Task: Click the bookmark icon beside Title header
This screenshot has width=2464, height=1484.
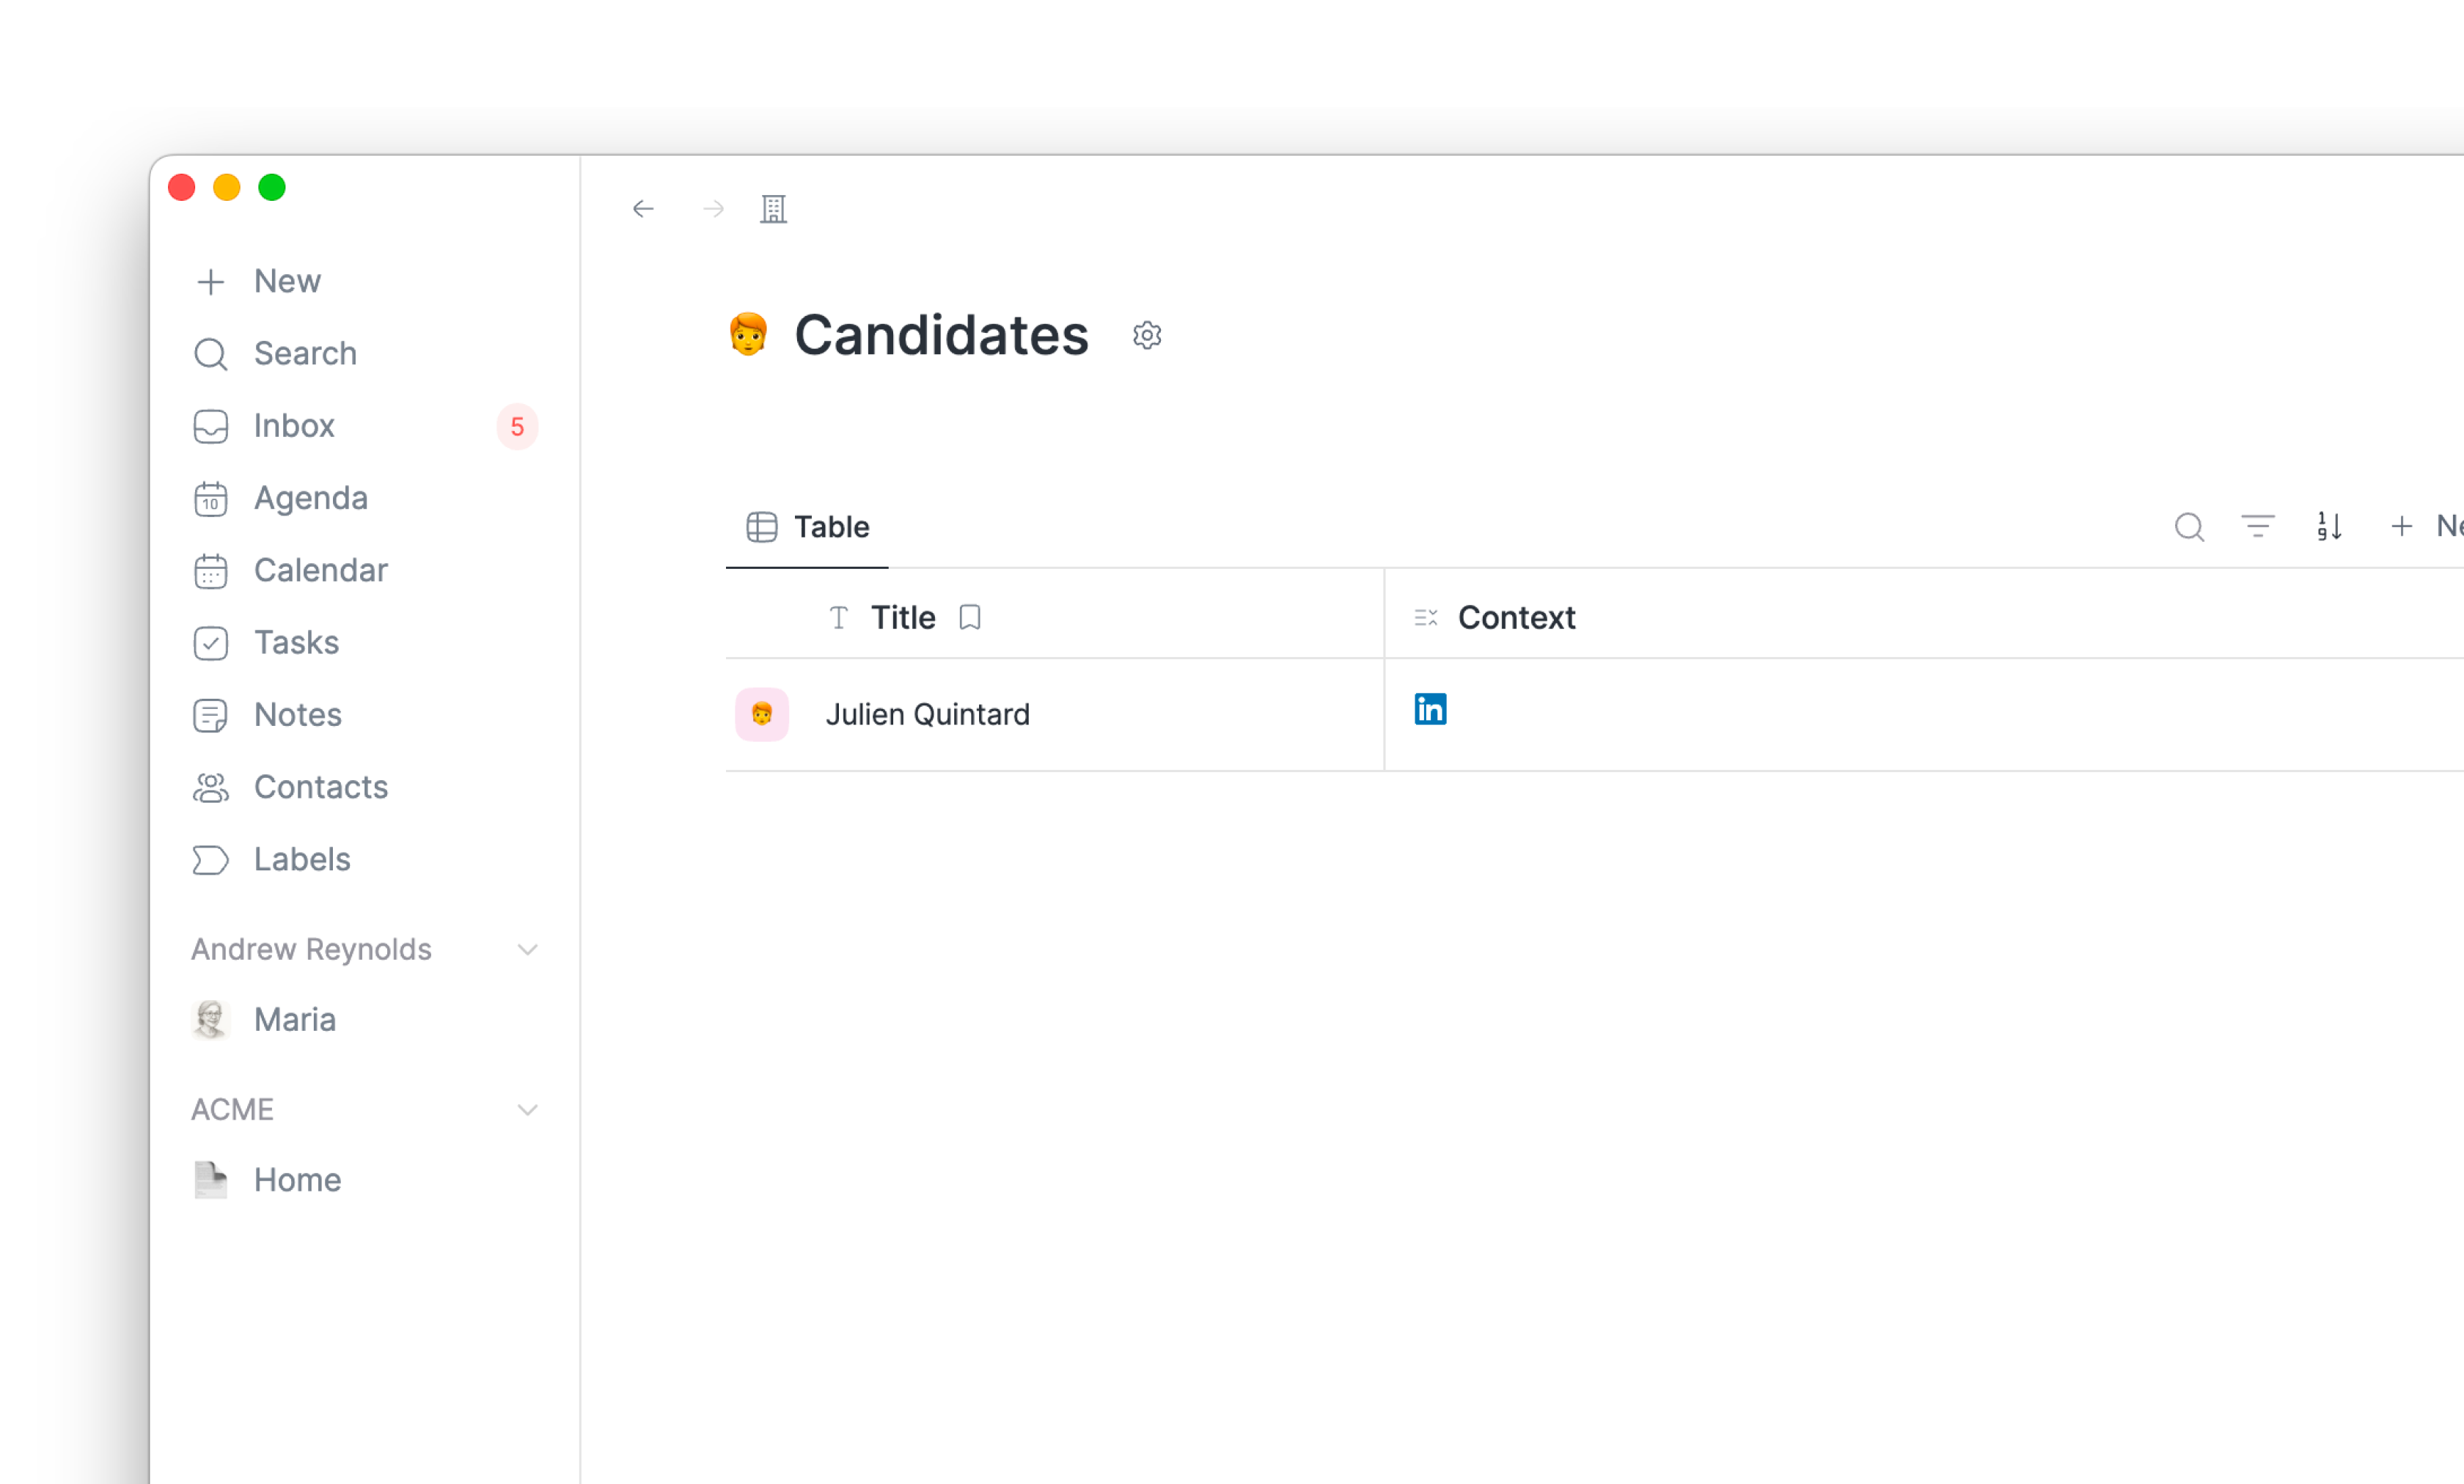Action: (x=970, y=617)
